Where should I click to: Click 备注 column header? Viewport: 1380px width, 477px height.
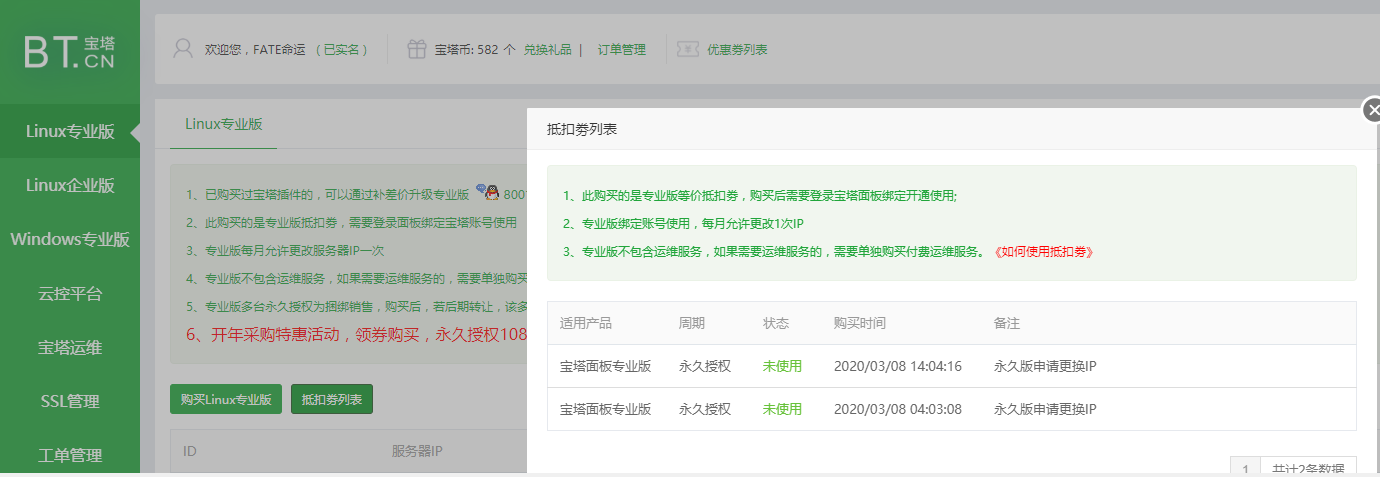[1007, 324]
